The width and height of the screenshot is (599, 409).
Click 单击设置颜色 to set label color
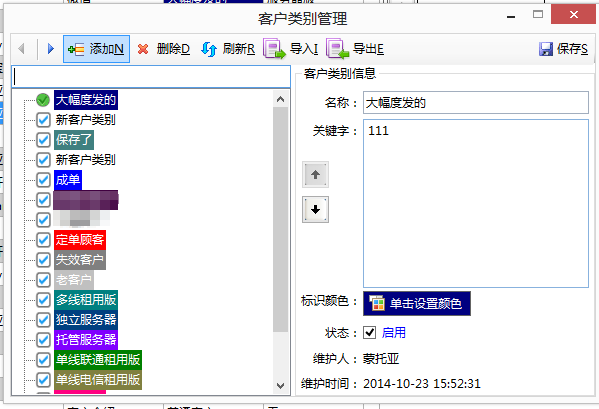[417, 304]
